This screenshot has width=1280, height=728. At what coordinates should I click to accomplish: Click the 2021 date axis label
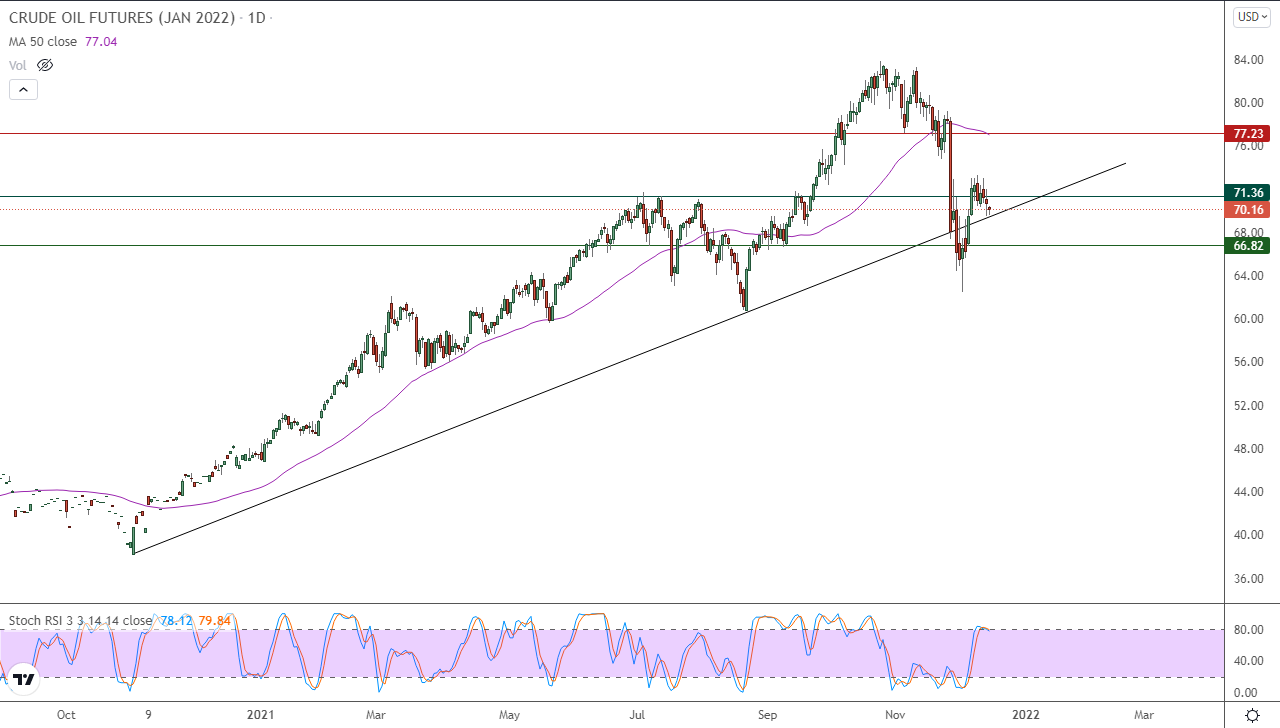[260, 715]
